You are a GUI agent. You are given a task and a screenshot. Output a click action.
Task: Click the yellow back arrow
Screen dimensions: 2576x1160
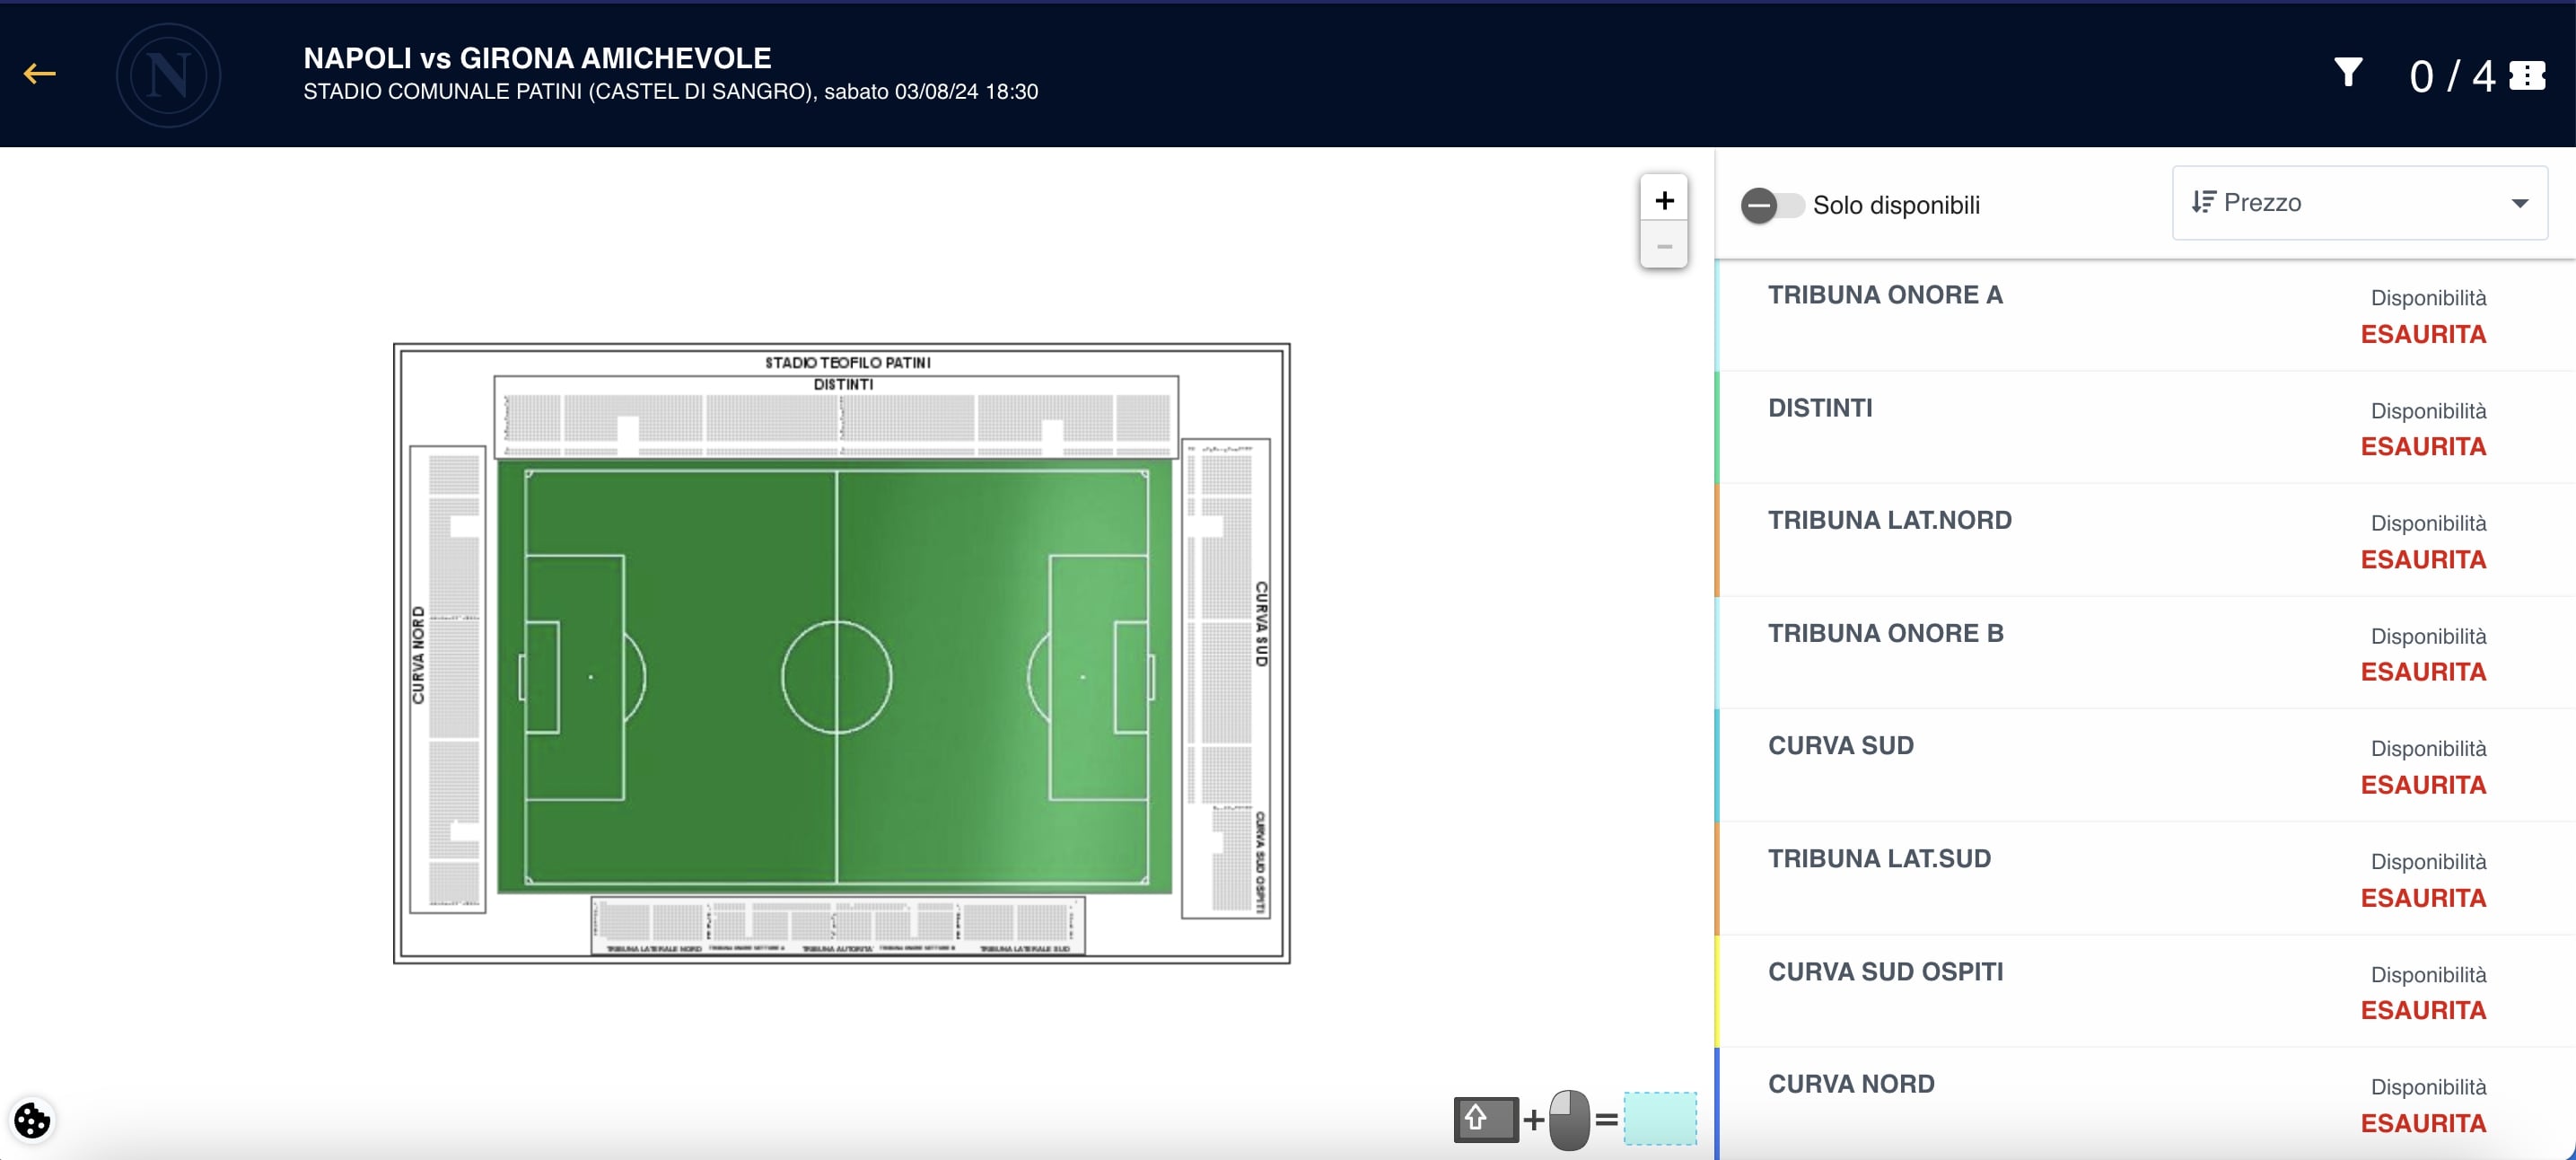click(39, 74)
